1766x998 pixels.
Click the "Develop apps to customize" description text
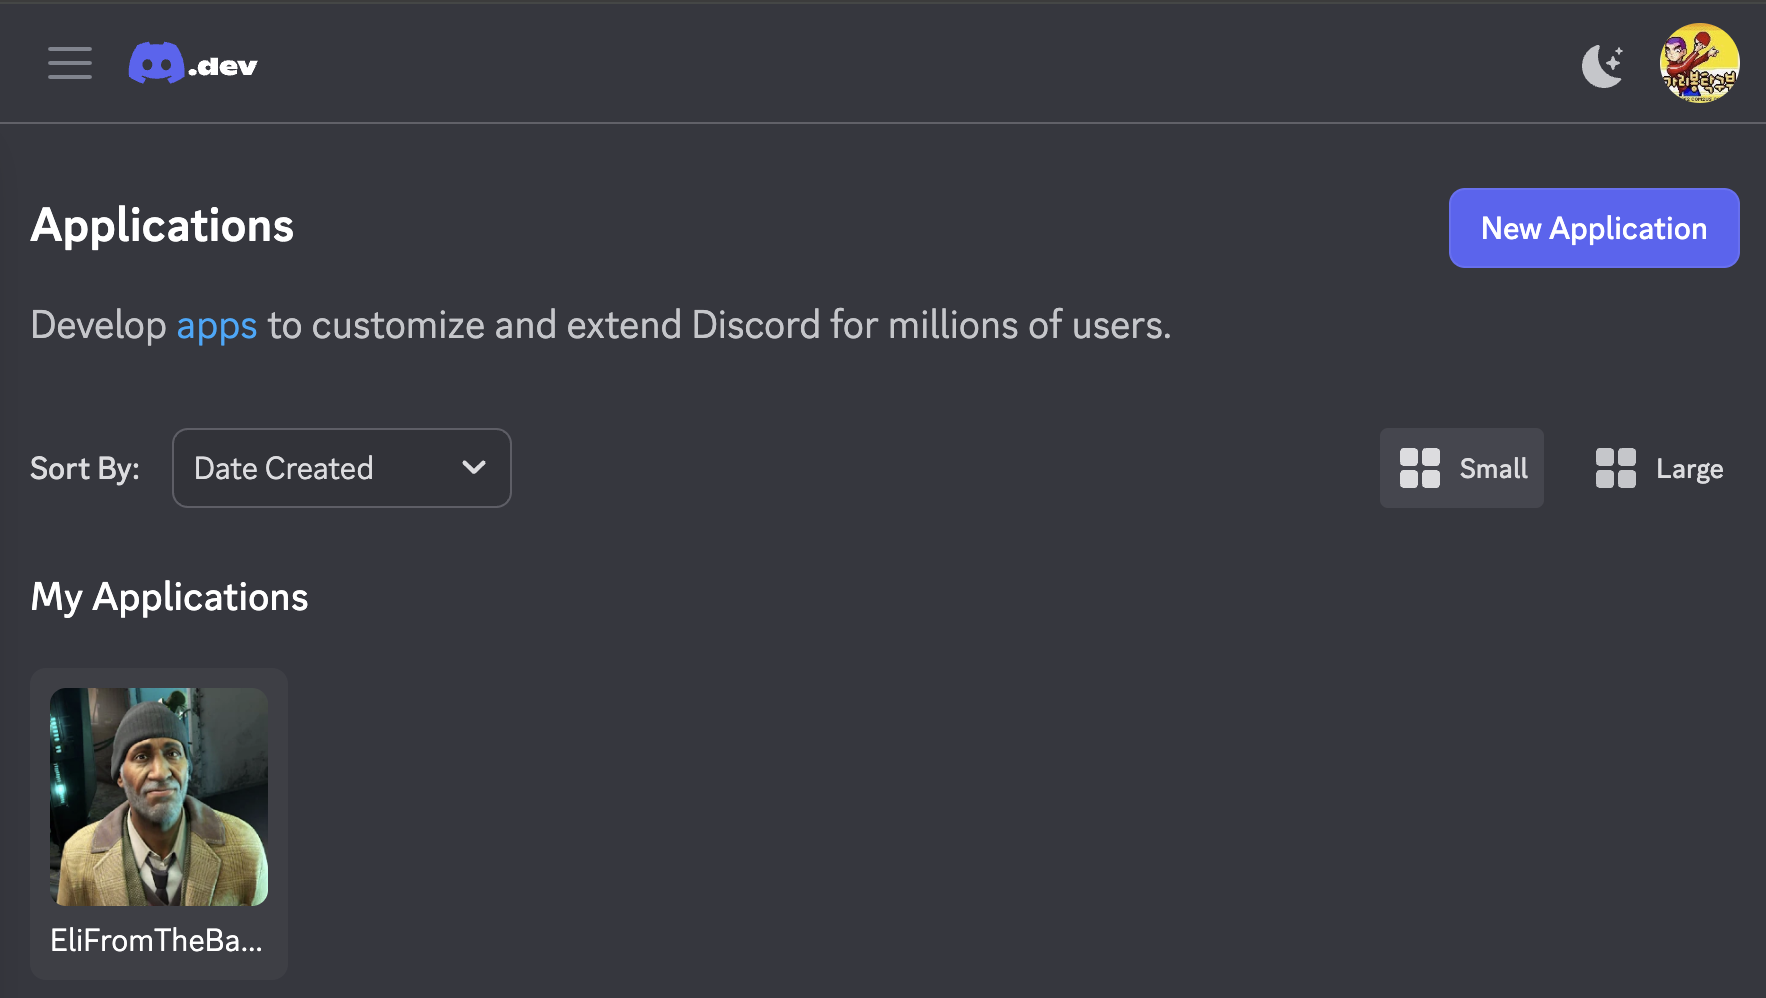point(700,326)
